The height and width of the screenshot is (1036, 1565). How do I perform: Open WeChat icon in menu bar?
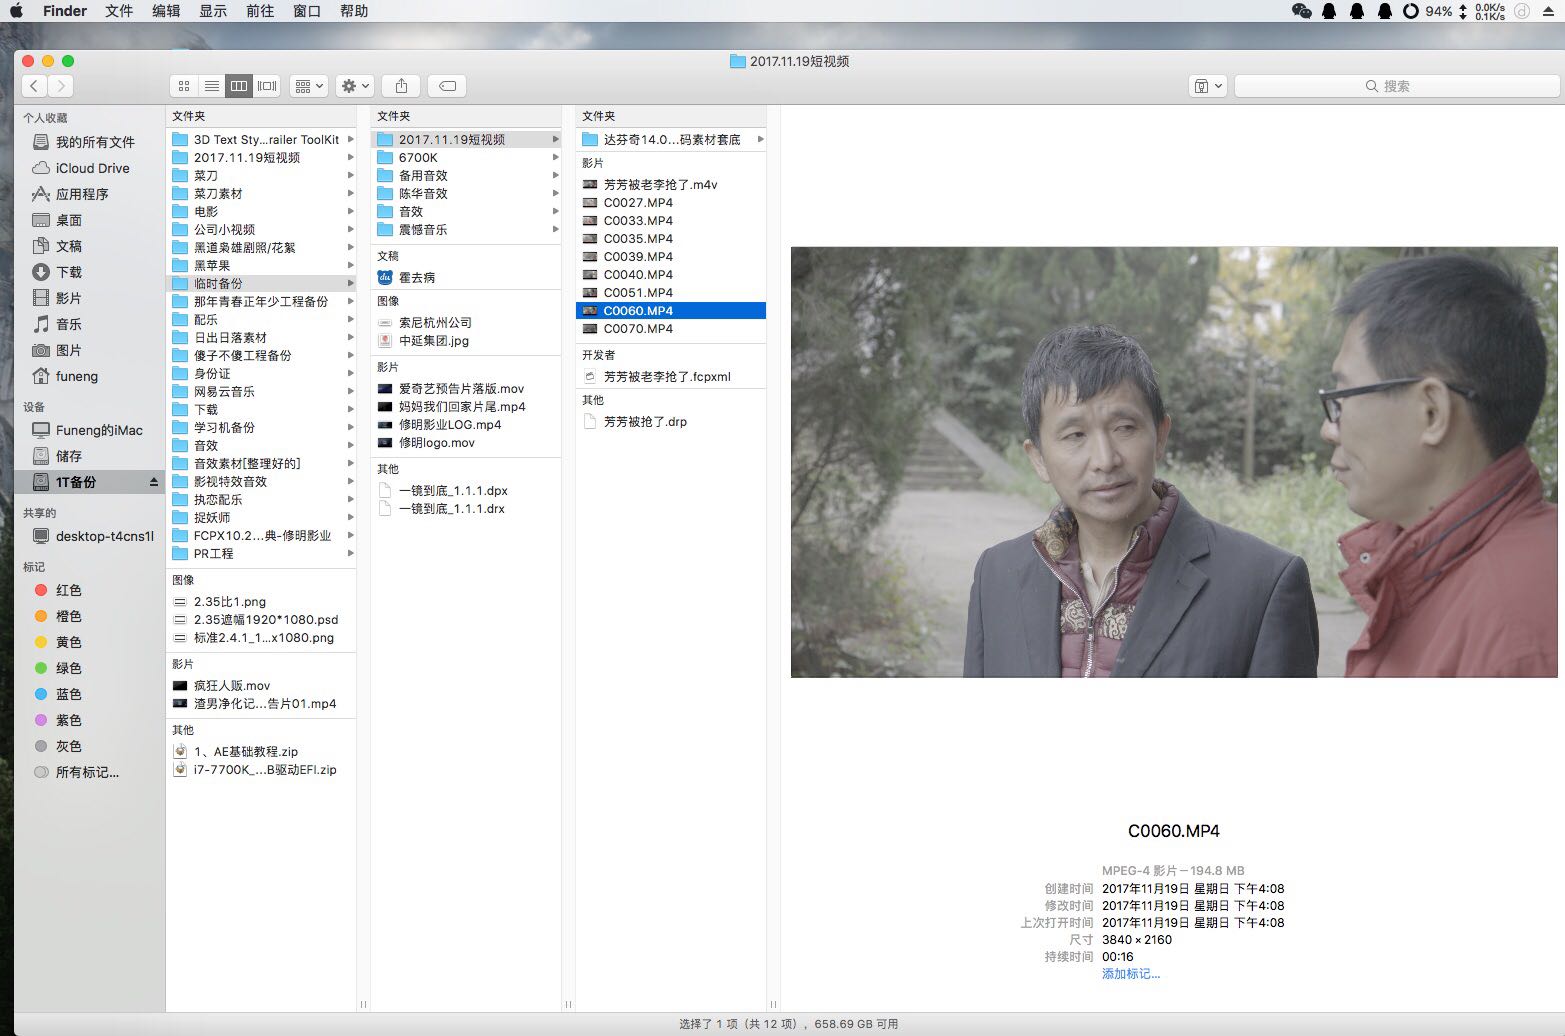(1301, 11)
